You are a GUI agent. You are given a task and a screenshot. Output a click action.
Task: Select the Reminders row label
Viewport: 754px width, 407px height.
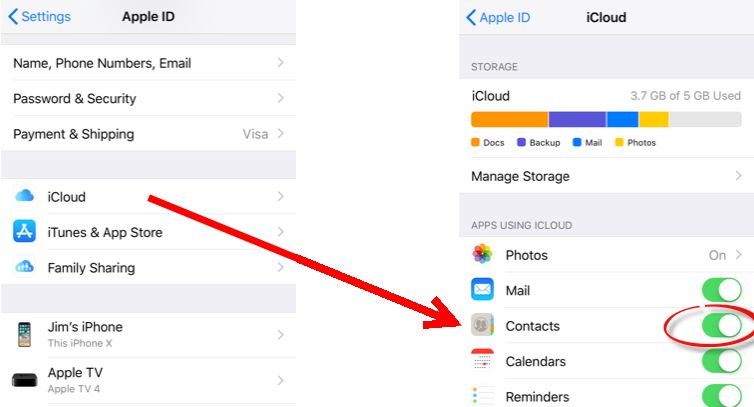pos(538,397)
